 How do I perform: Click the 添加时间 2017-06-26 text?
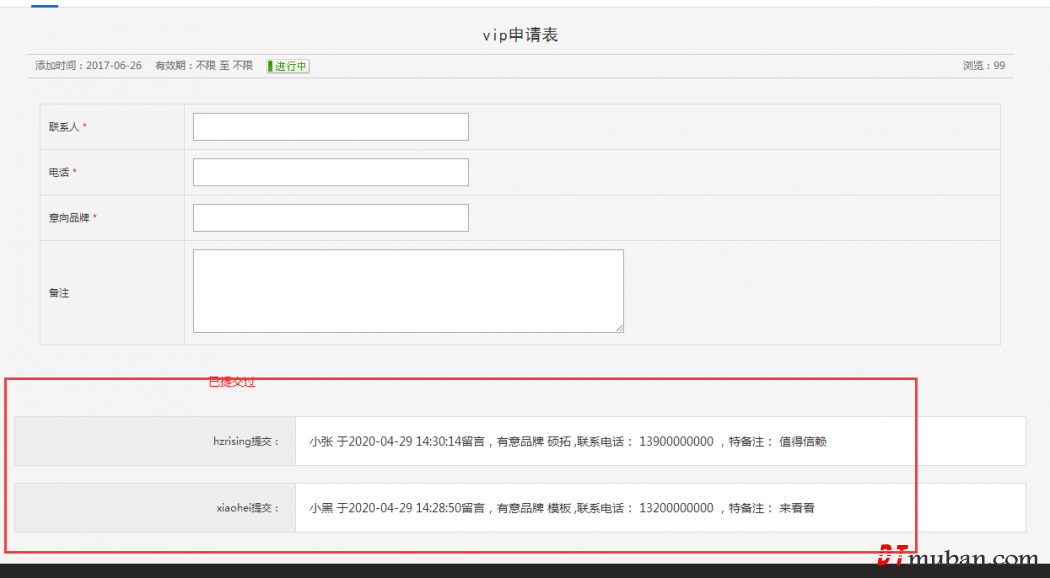88,66
